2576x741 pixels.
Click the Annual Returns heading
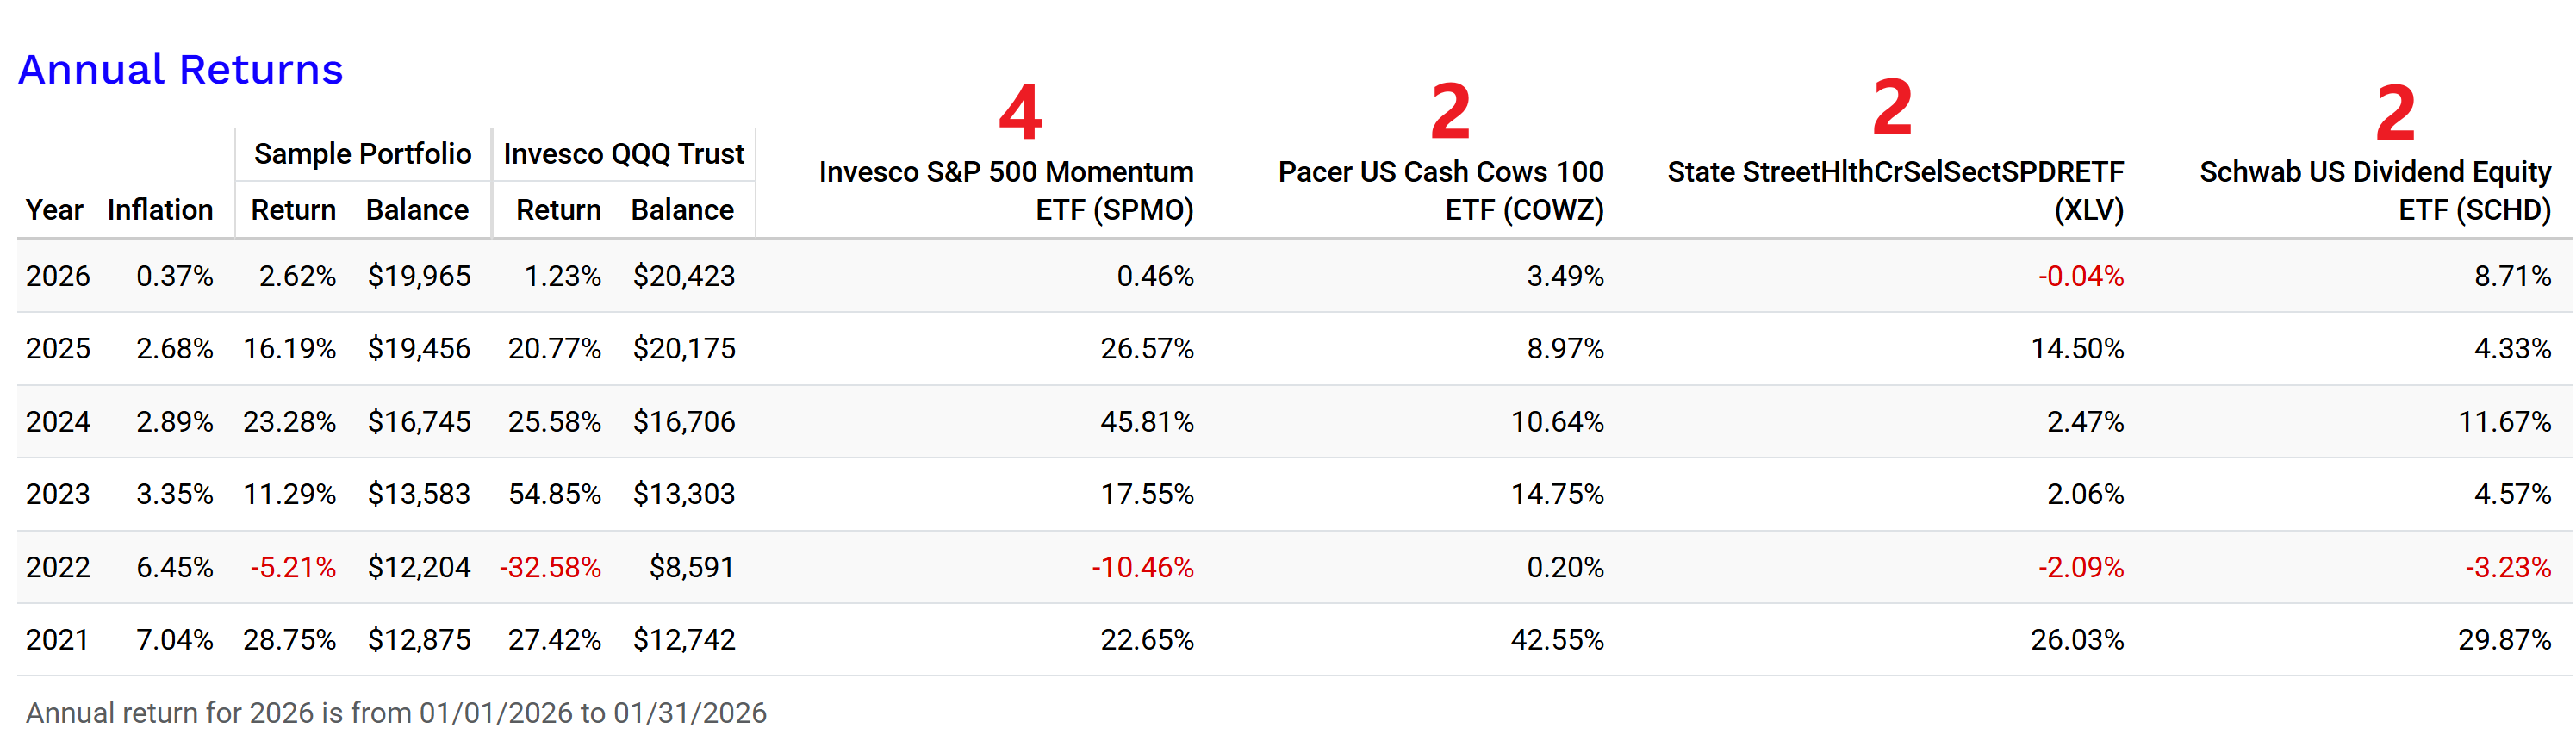(180, 70)
